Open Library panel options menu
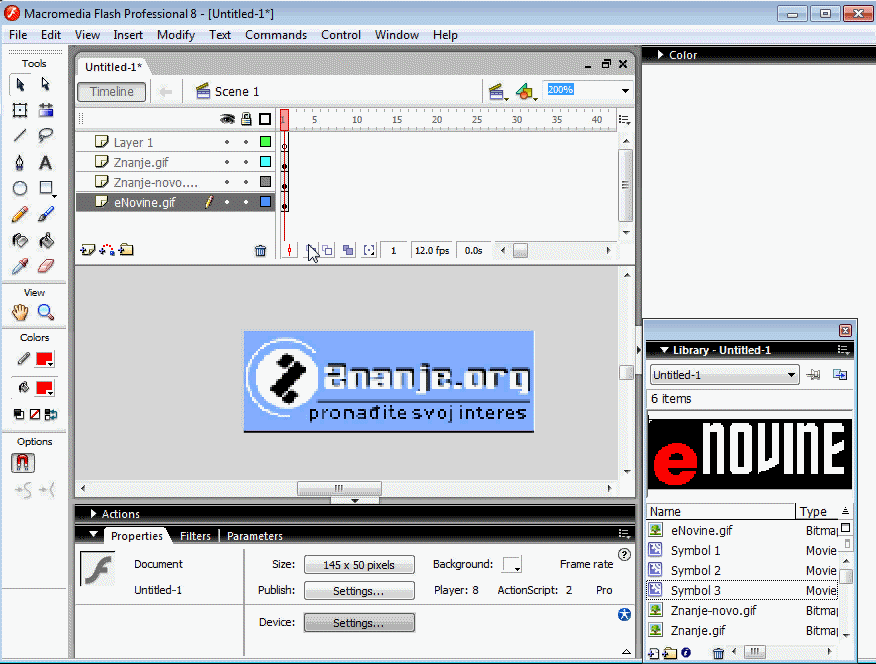The width and height of the screenshot is (876, 664). [x=843, y=350]
